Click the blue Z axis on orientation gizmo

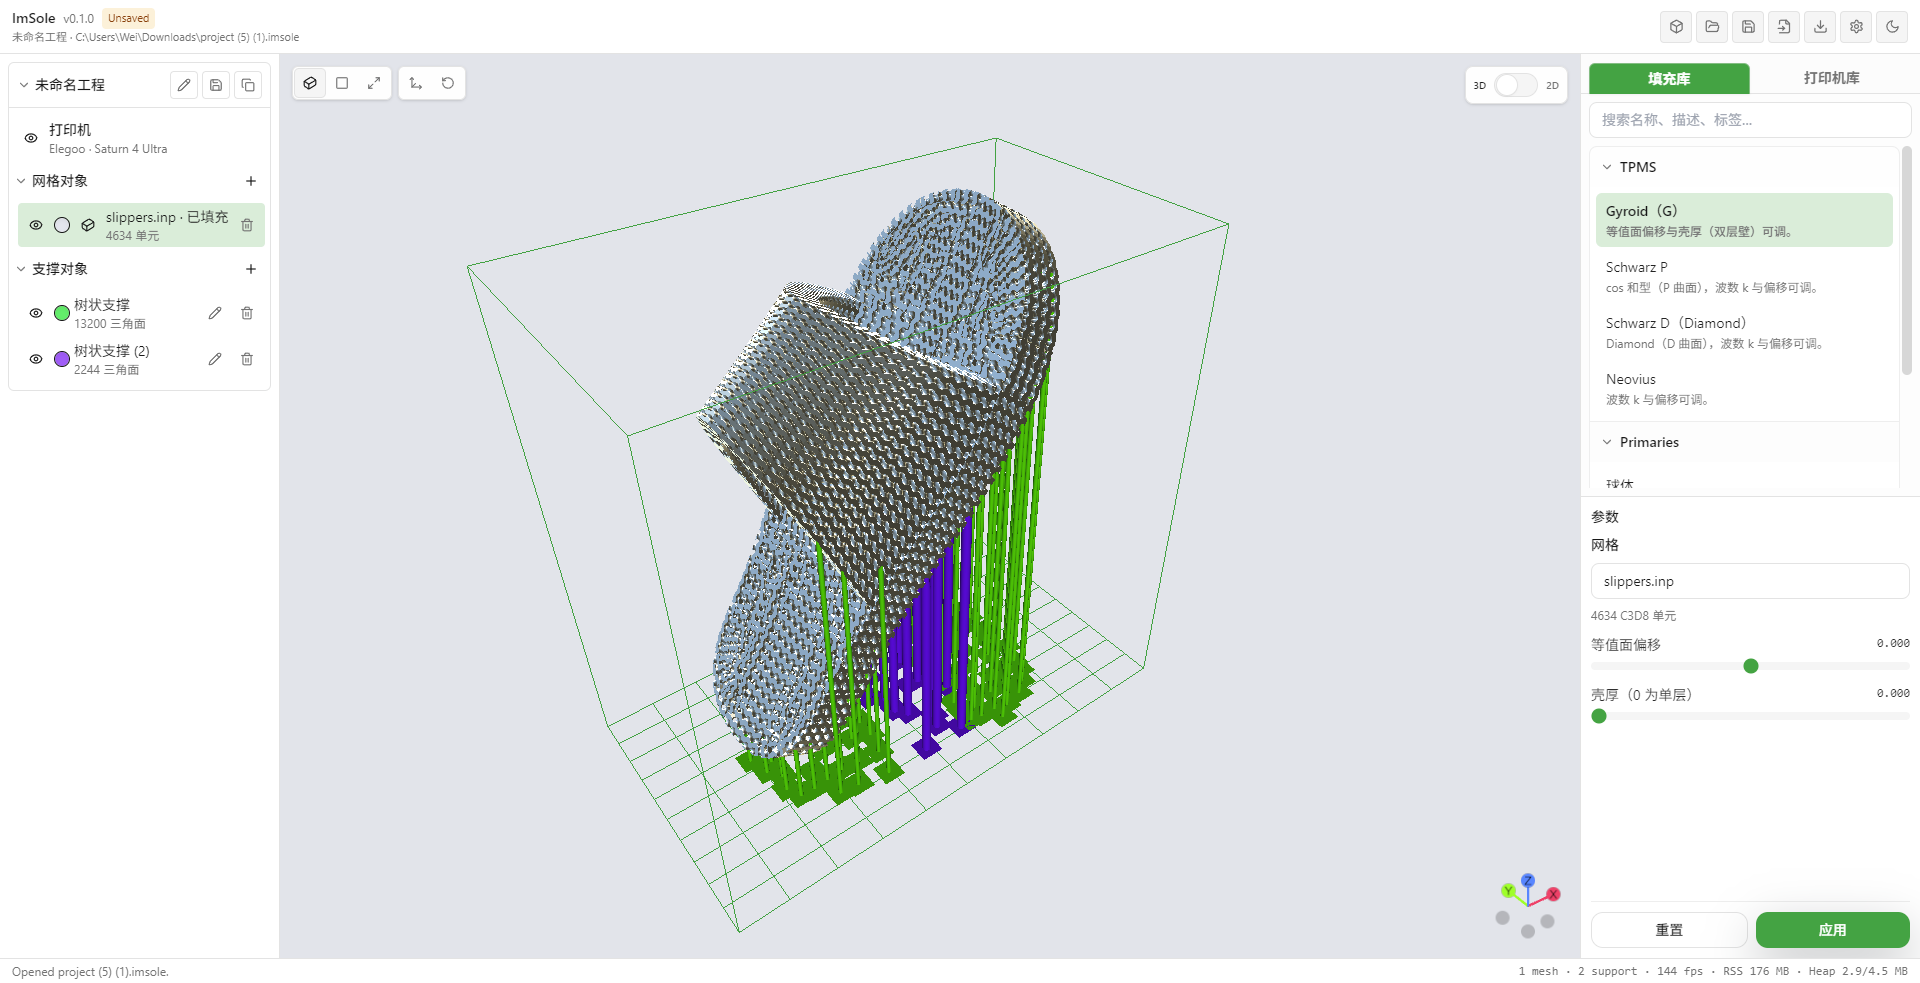[1528, 881]
